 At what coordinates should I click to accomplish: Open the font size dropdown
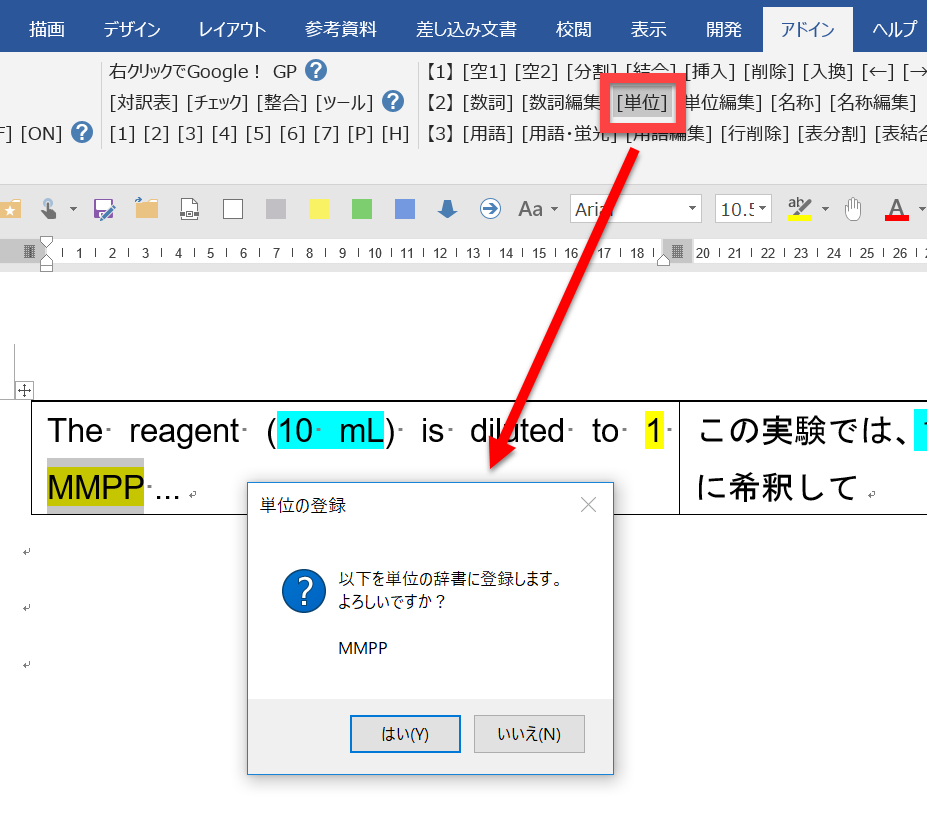point(764,209)
